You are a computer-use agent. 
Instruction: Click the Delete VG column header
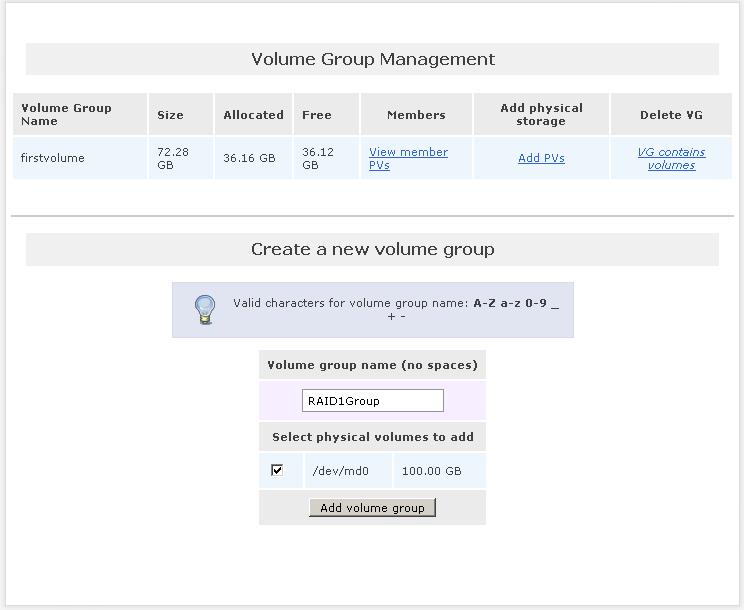click(671, 115)
